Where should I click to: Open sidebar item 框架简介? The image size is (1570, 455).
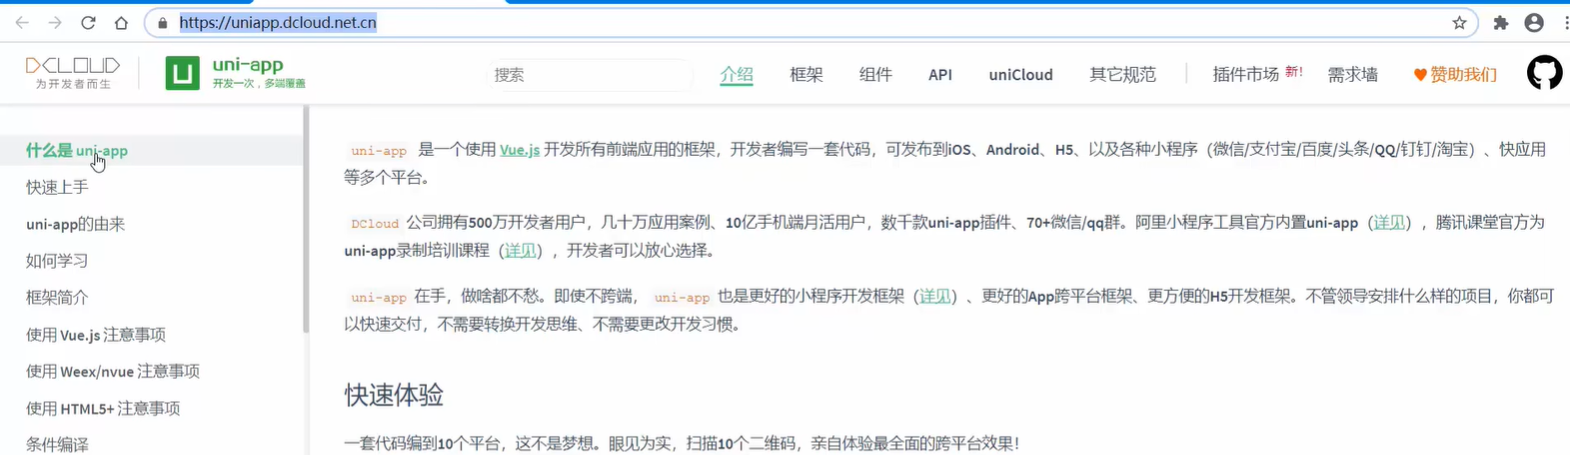pos(57,297)
